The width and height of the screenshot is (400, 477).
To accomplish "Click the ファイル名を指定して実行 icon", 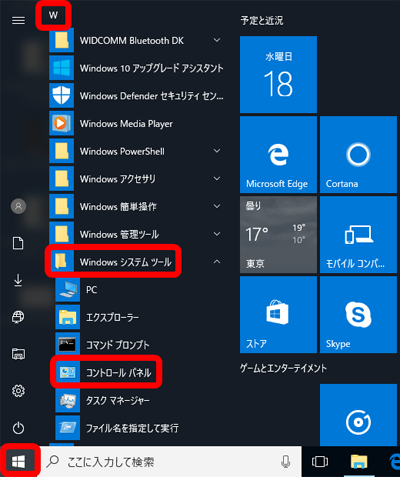I will pos(68,428).
